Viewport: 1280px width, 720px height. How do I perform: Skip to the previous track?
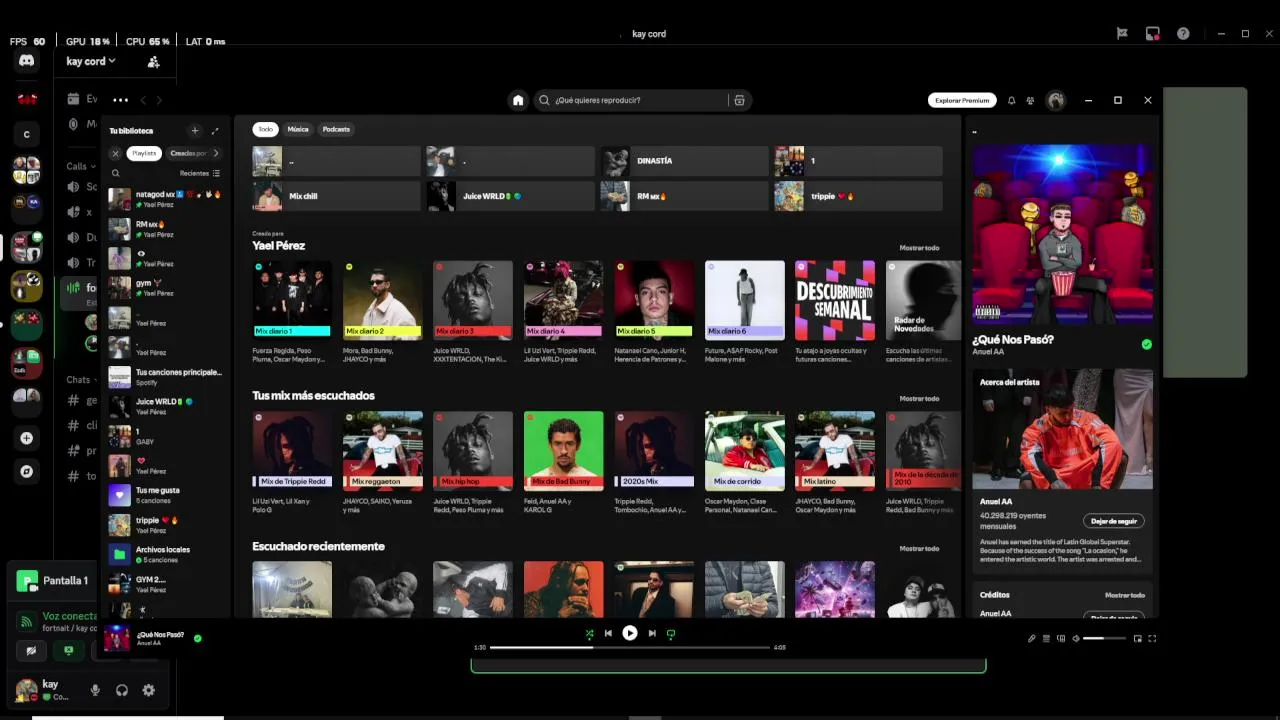608,633
